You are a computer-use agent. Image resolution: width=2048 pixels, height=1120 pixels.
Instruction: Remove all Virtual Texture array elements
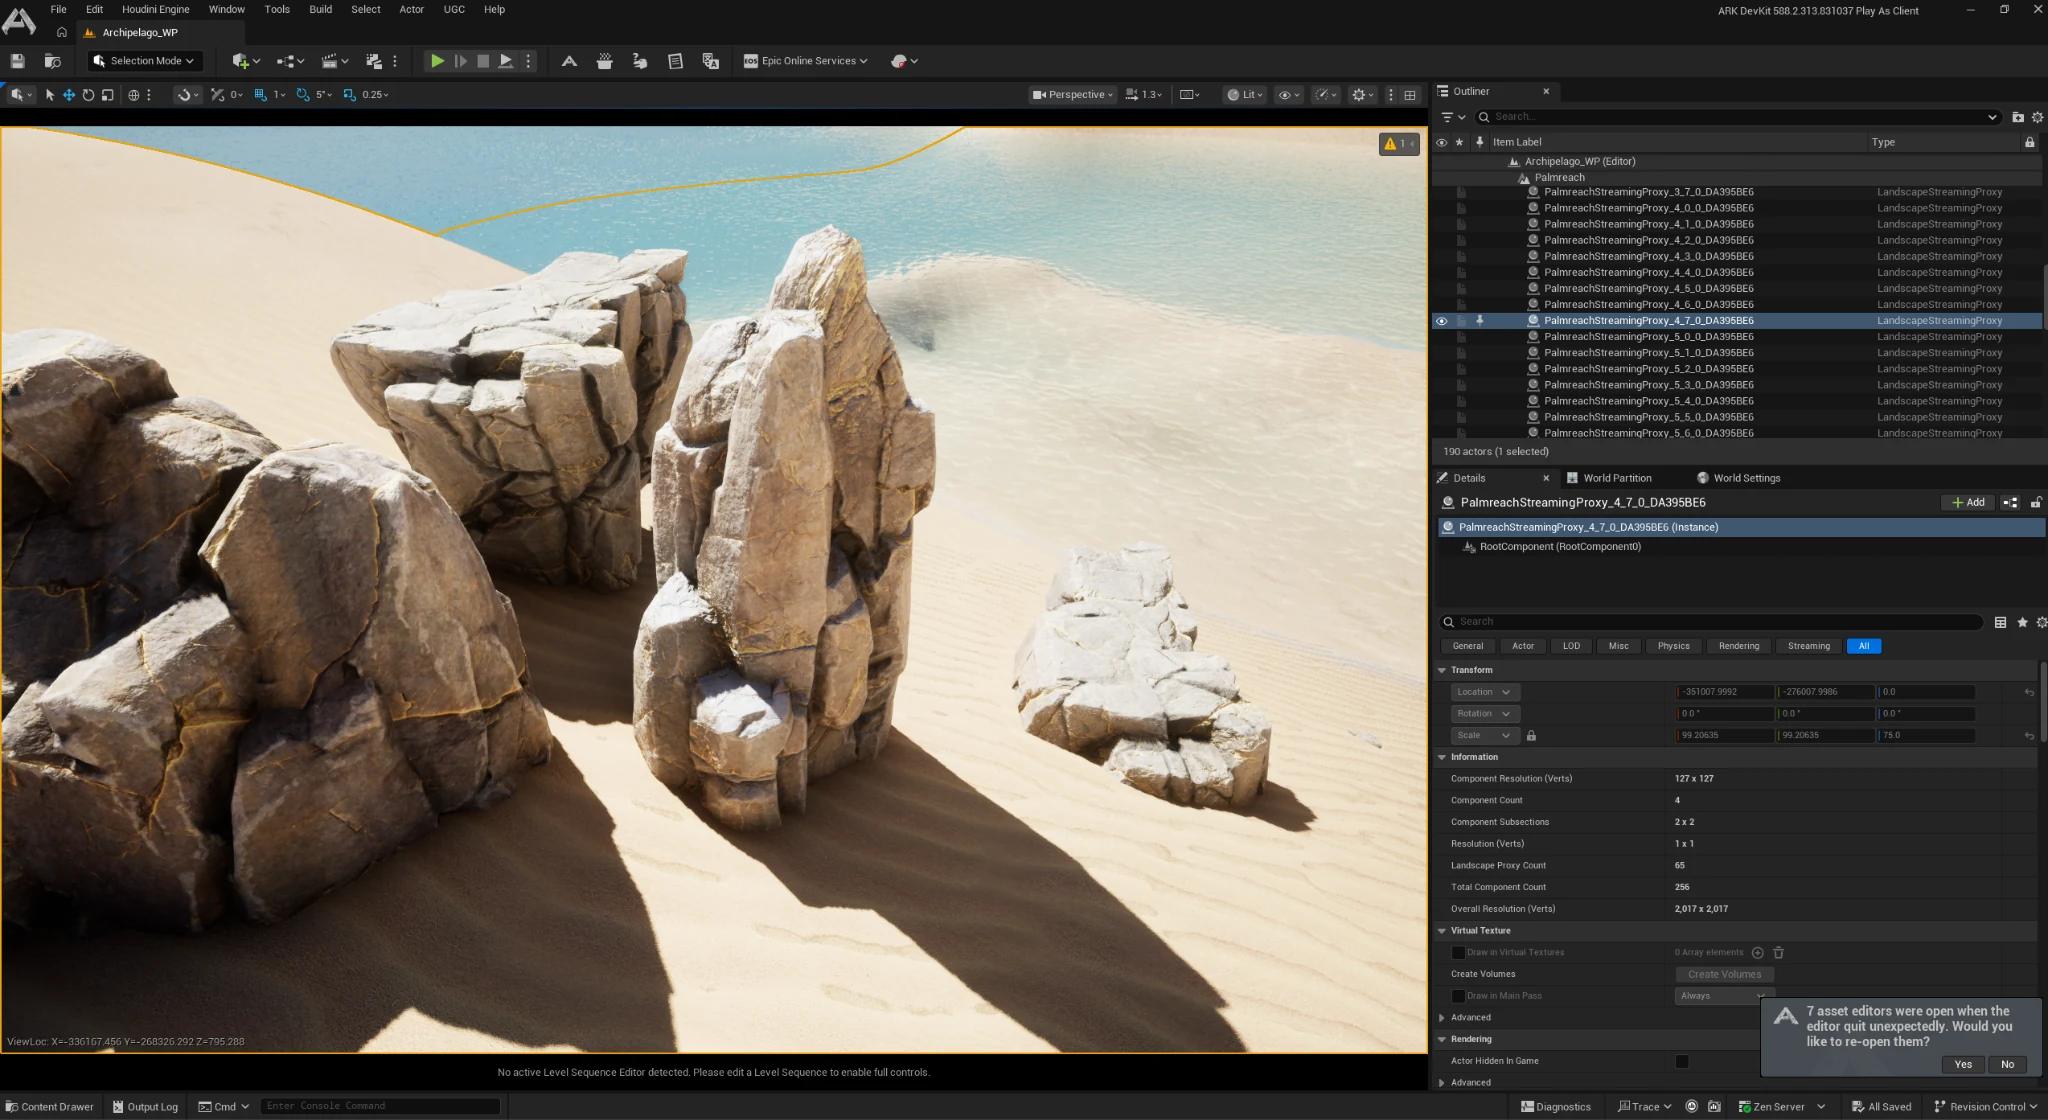[x=1778, y=953]
